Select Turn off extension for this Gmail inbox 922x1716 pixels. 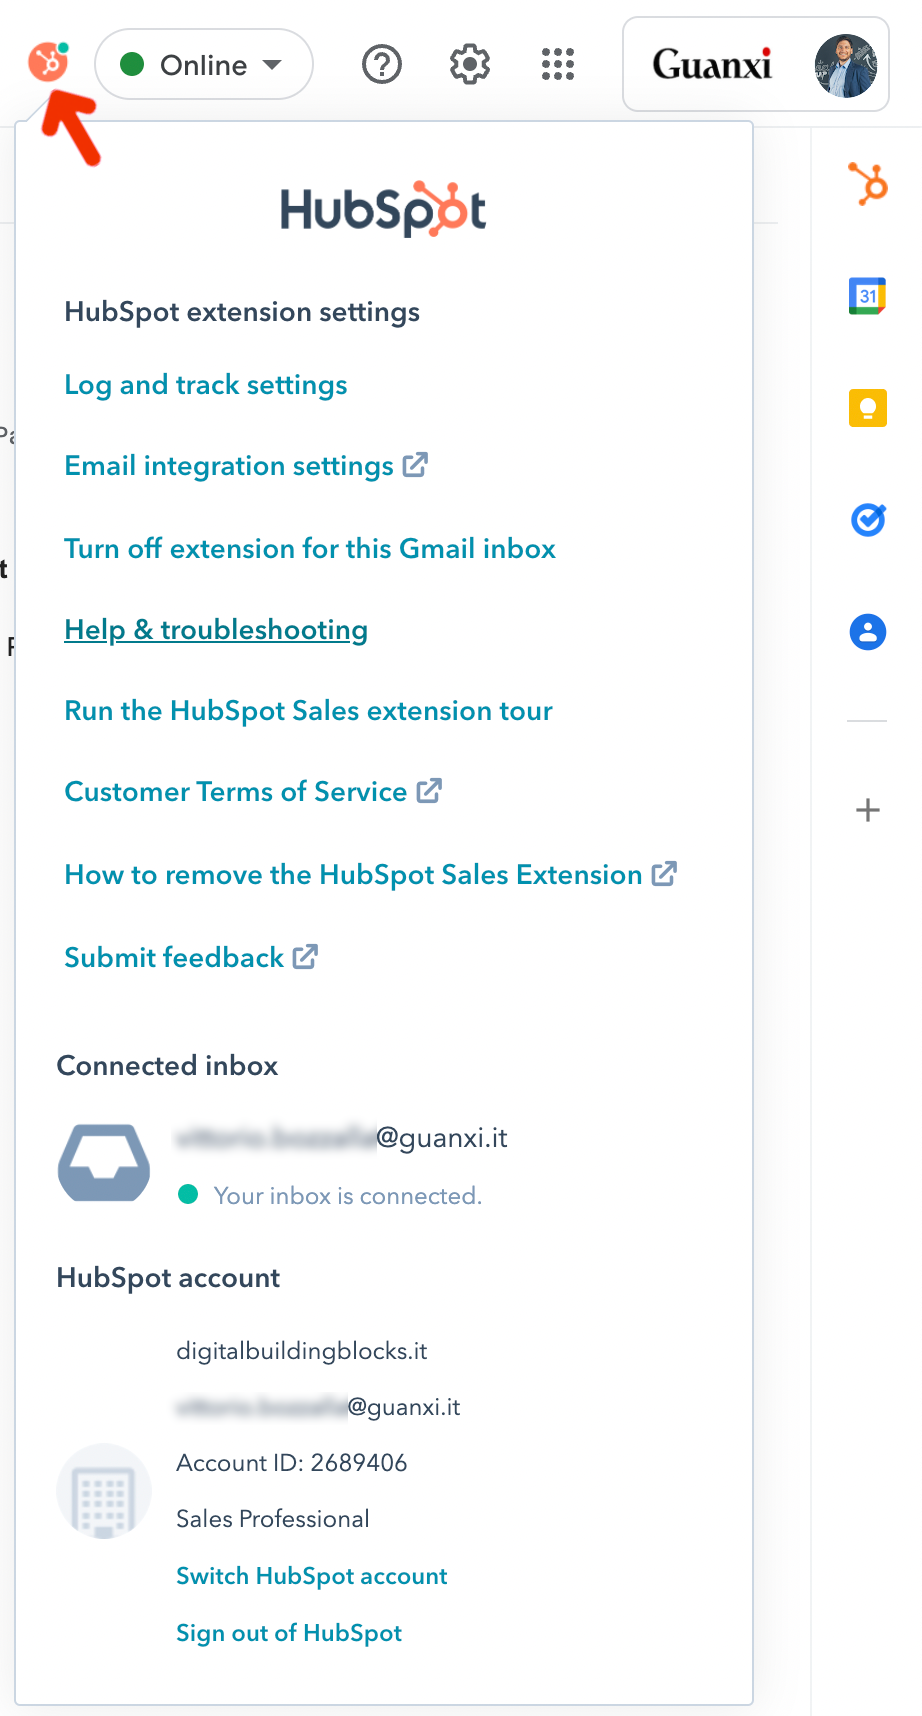pos(309,549)
